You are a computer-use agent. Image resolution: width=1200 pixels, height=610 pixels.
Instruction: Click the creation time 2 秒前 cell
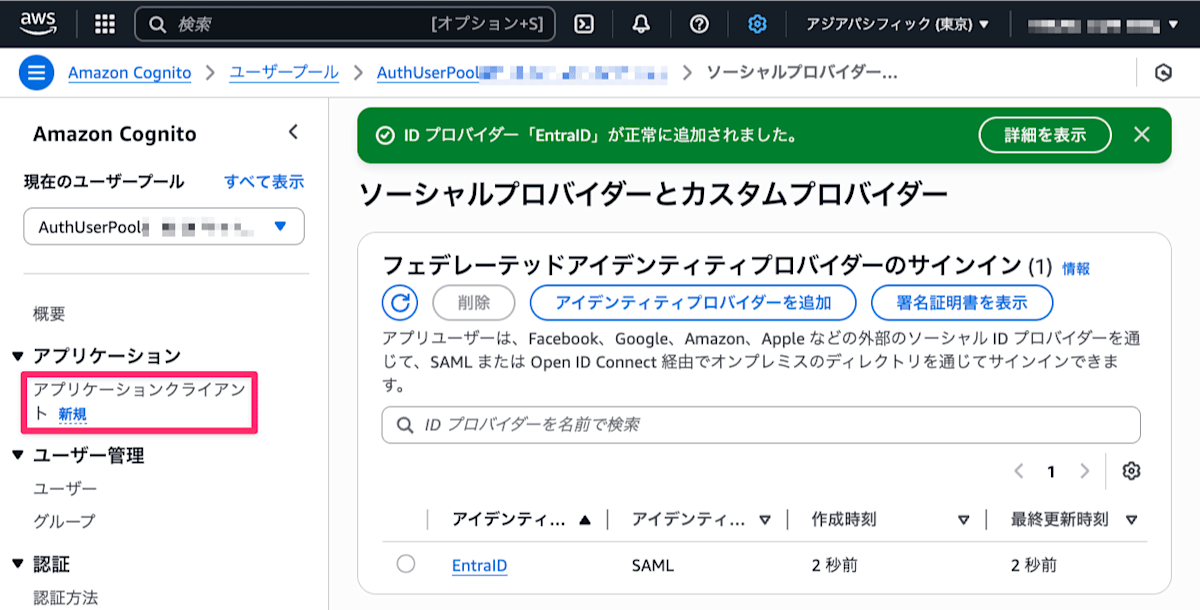835,565
